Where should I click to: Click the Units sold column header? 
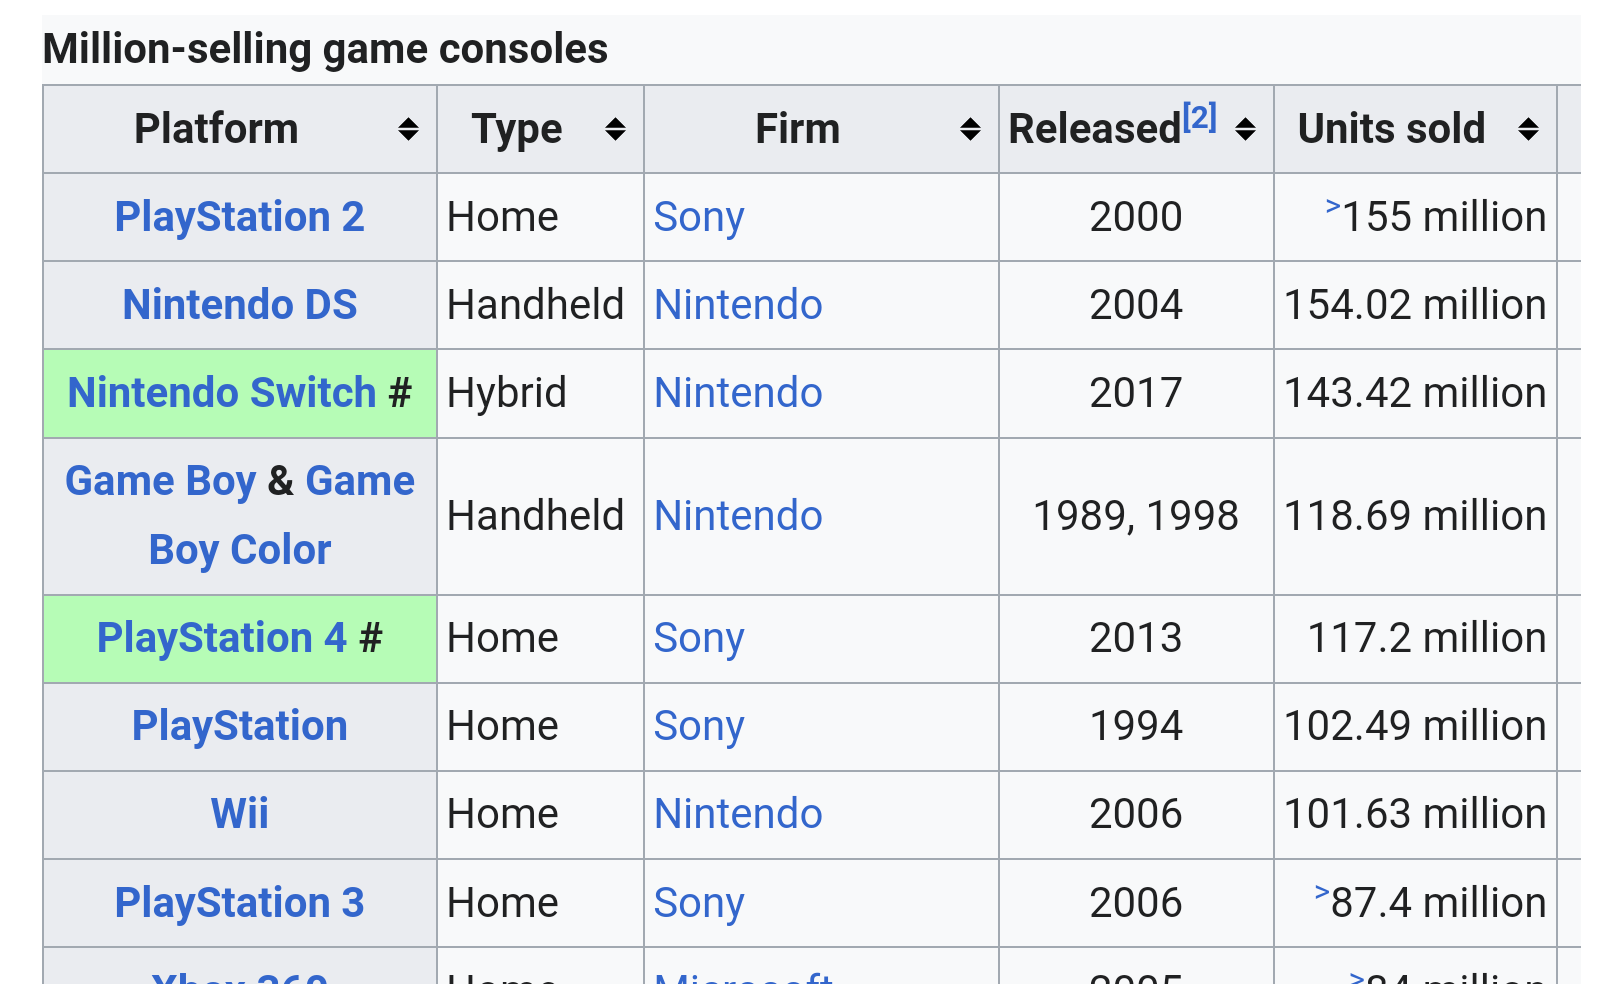point(1390,129)
